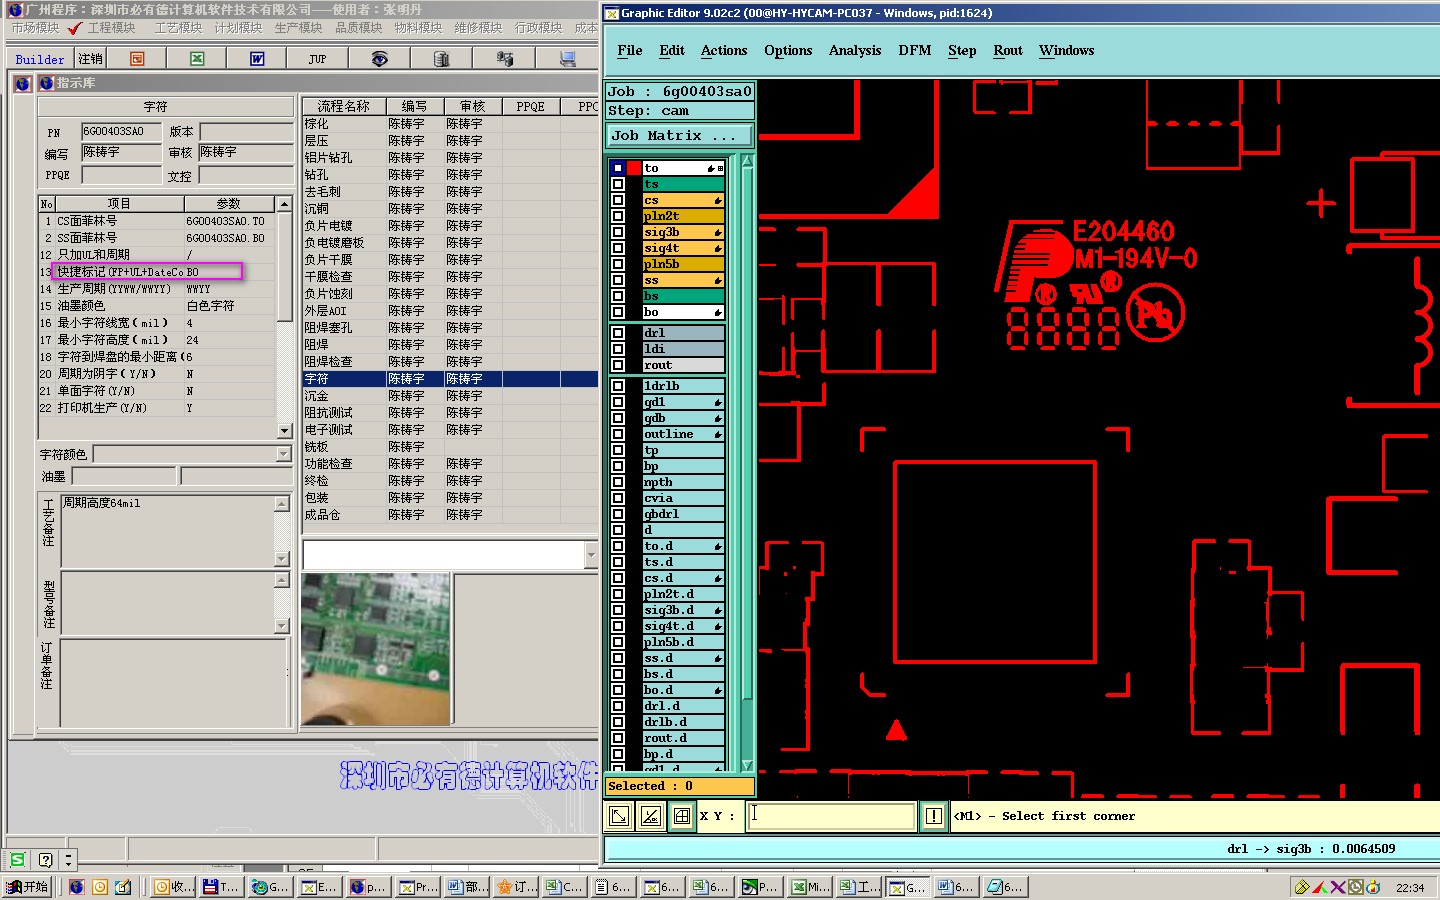The height and width of the screenshot is (900, 1440).
Task: Click the Excel export icon in toolbar
Action: click(x=197, y=59)
